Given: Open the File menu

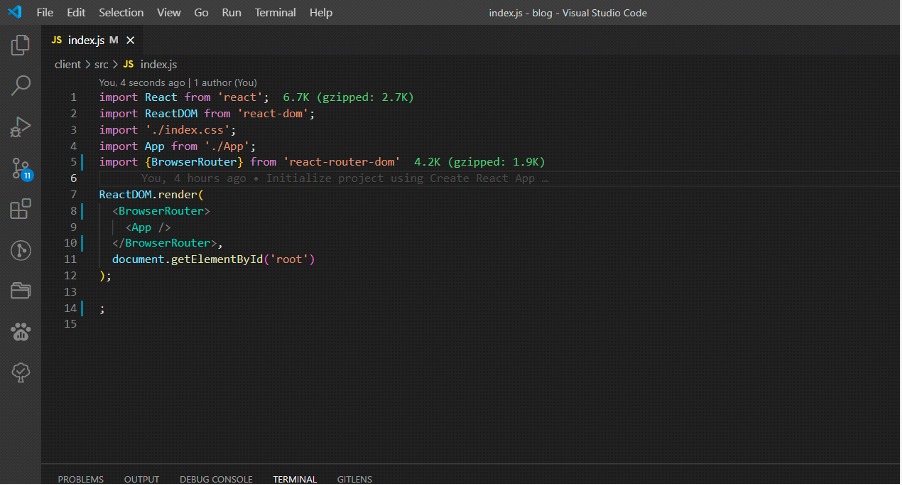Looking at the screenshot, I should coord(44,13).
